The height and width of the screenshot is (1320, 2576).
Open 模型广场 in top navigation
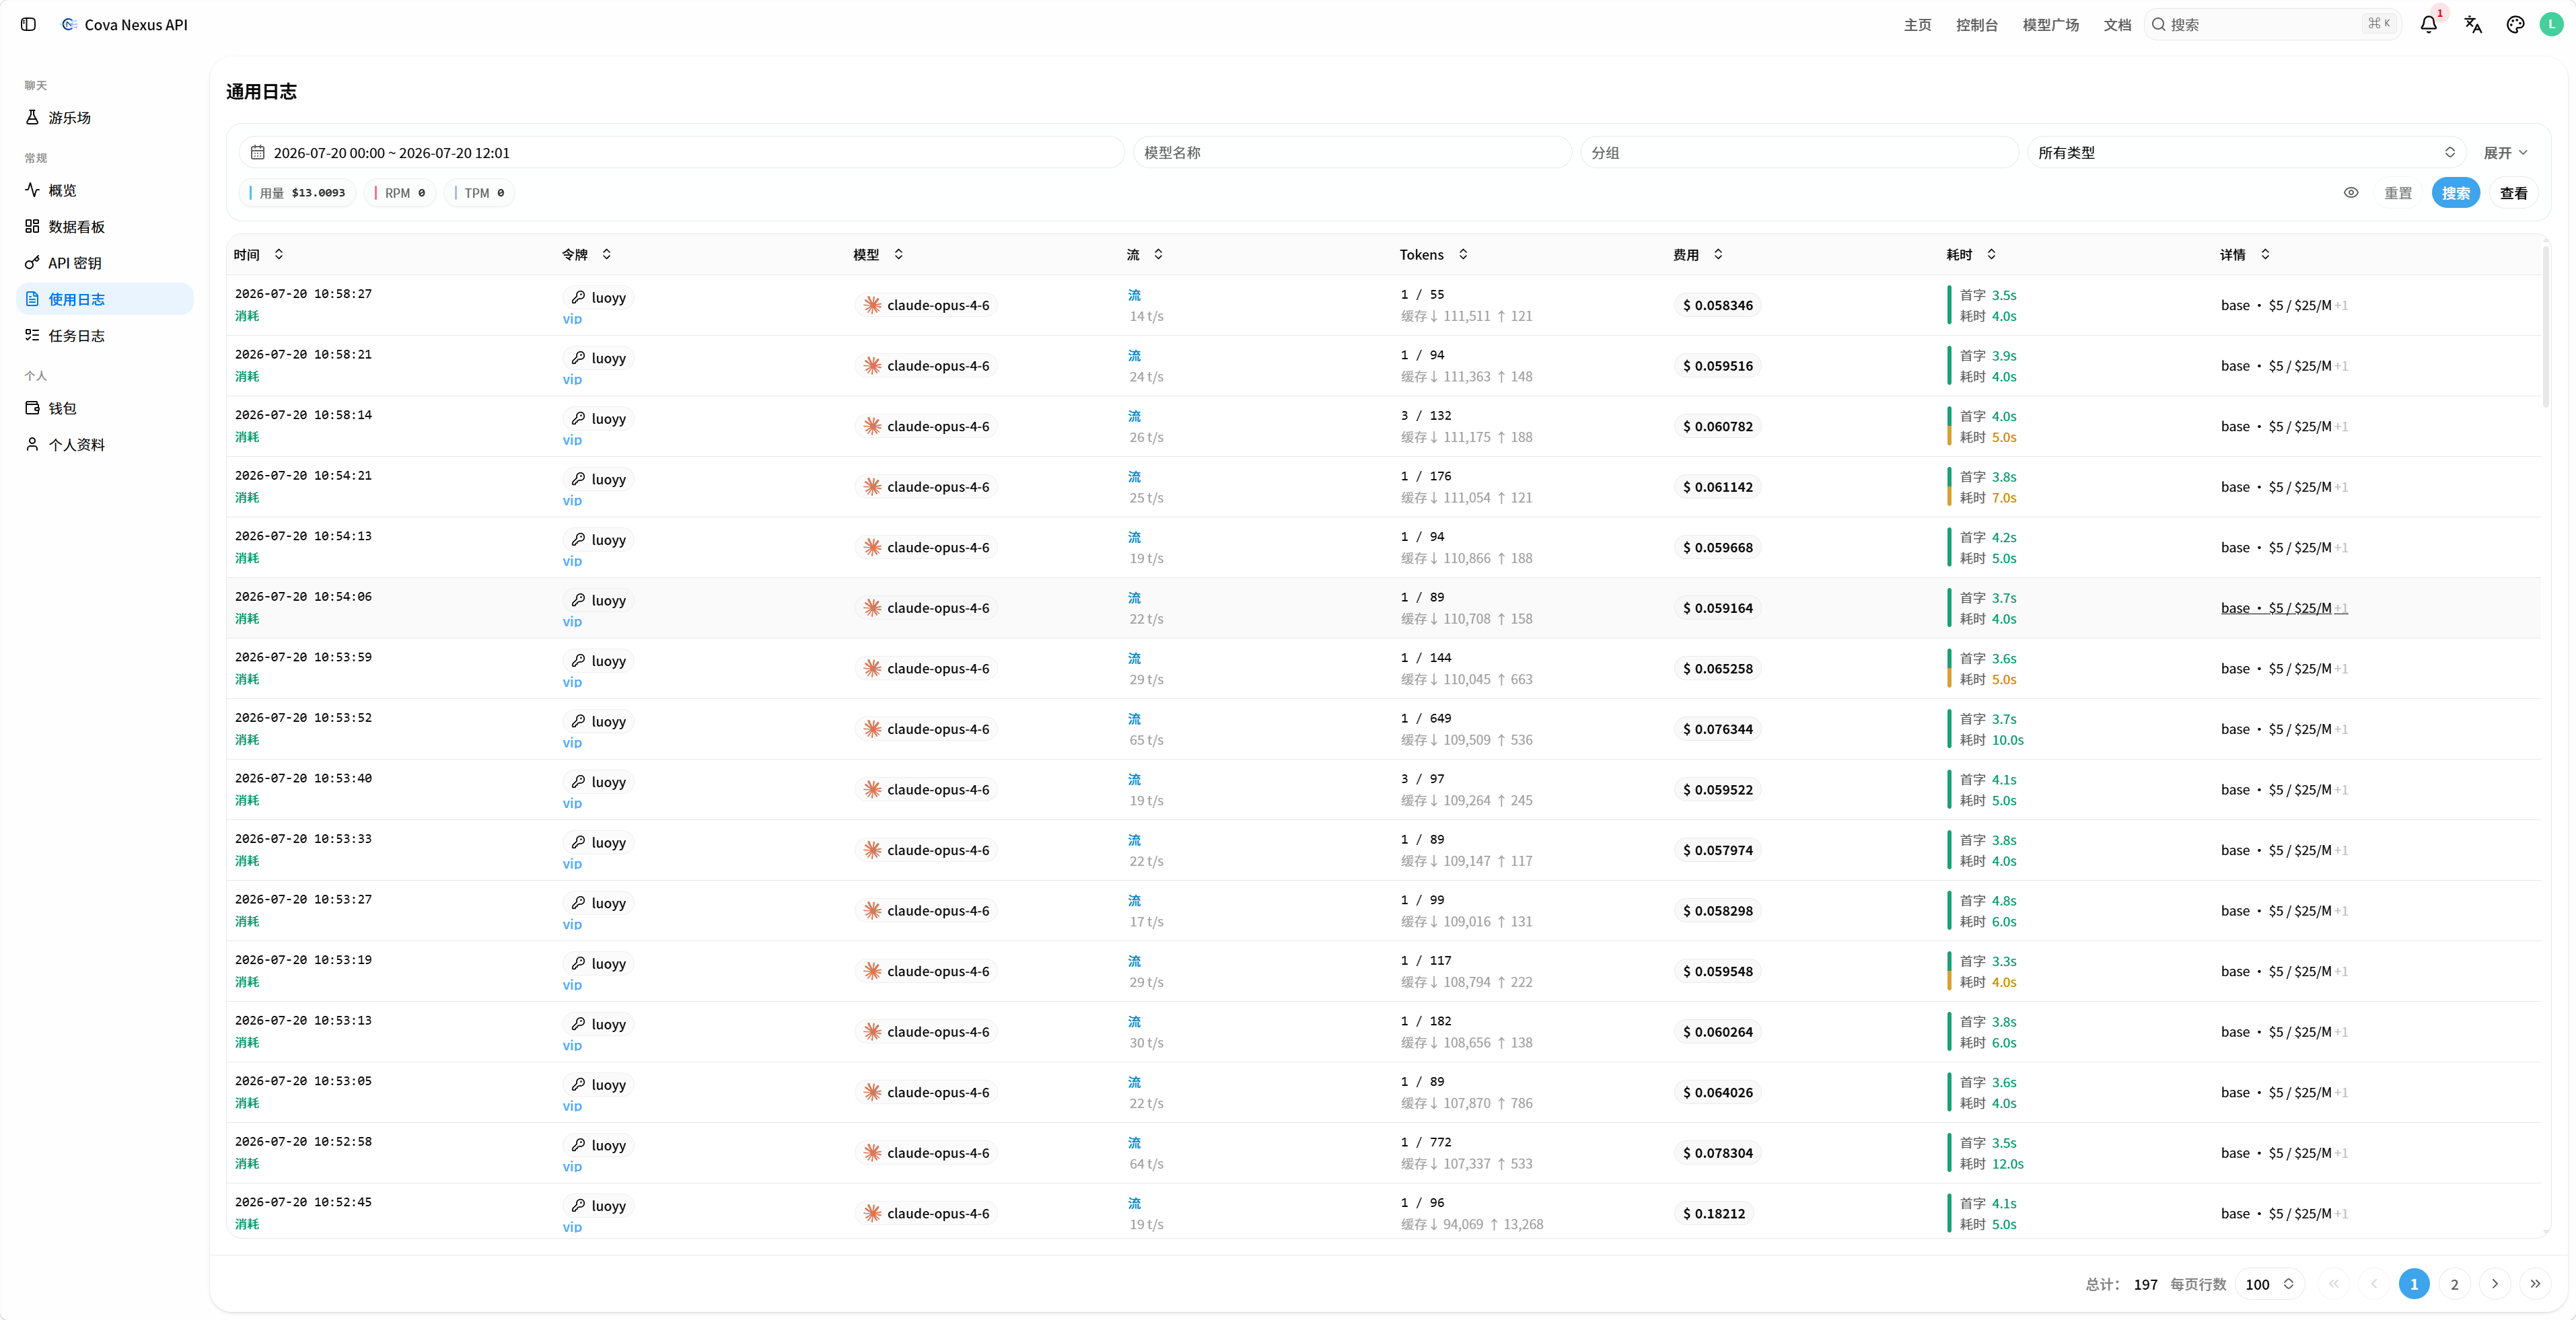[x=2050, y=24]
